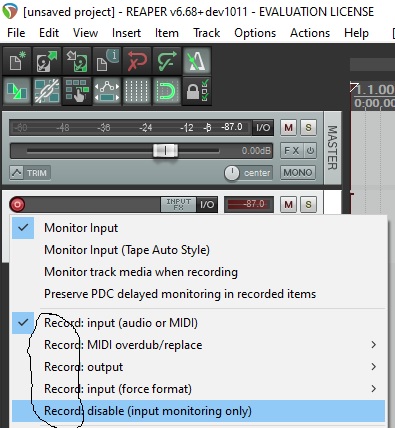This screenshot has width=395, height=428.
Task: Click the master envelope icon beside TRIM
Action: [x=17, y=173]
